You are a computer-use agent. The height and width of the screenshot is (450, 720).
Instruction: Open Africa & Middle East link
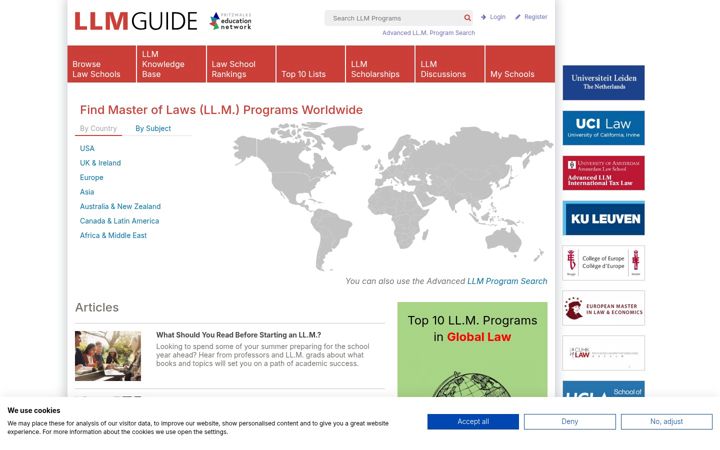(x=113, y=236)
